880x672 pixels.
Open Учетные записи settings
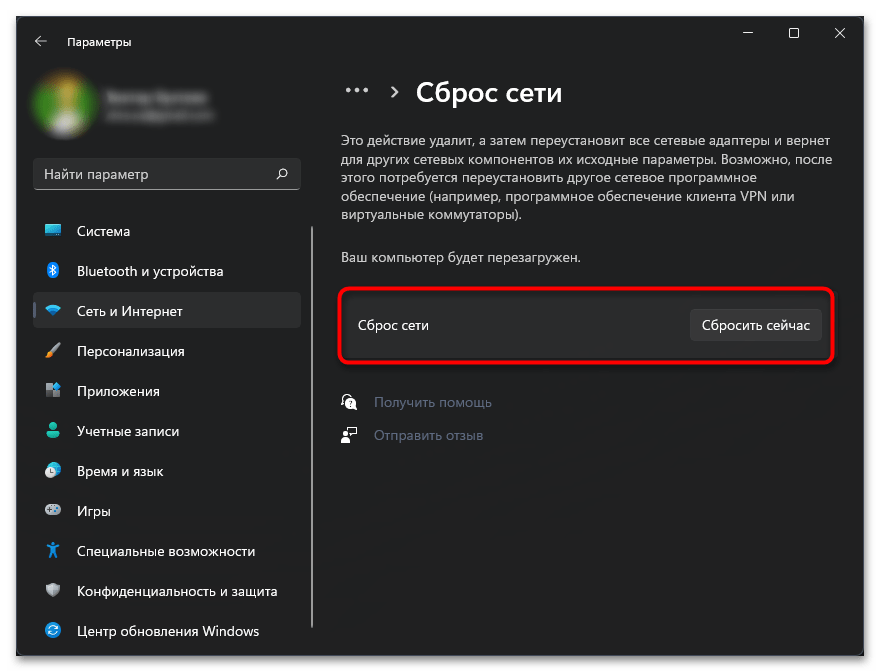pyautogui.click(x=167, y=431)
